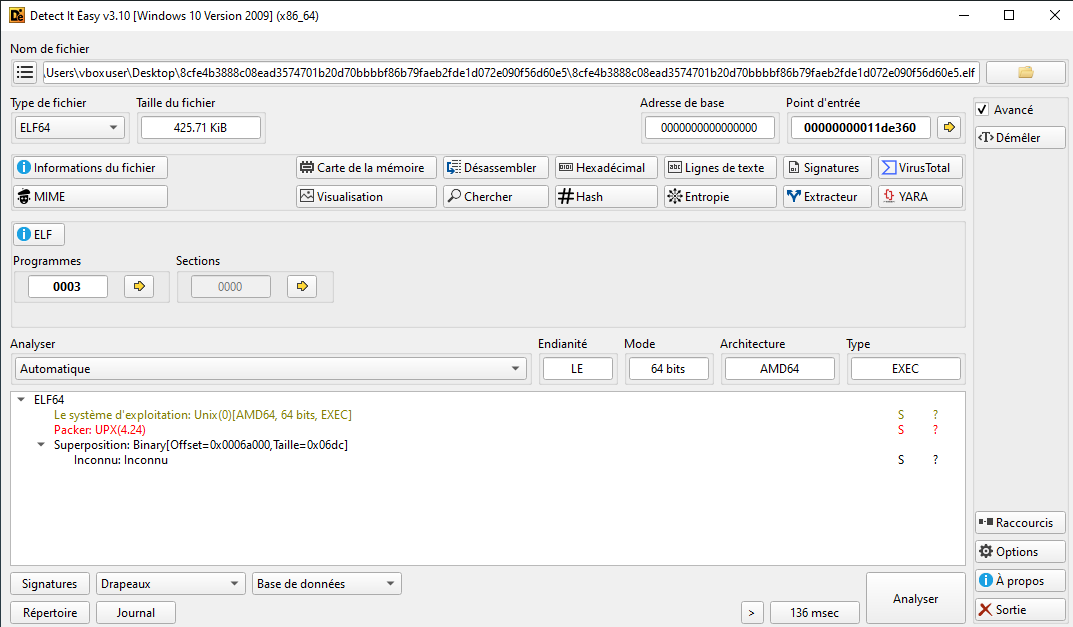
Task: Open Informations du fichier
Action: coord(90,168)
